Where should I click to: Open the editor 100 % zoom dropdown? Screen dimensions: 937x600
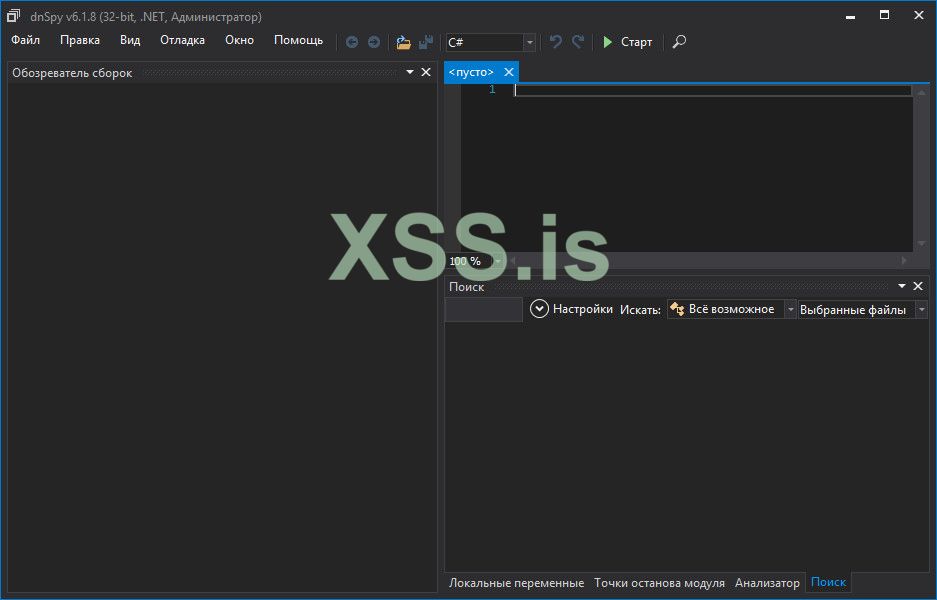498,261
